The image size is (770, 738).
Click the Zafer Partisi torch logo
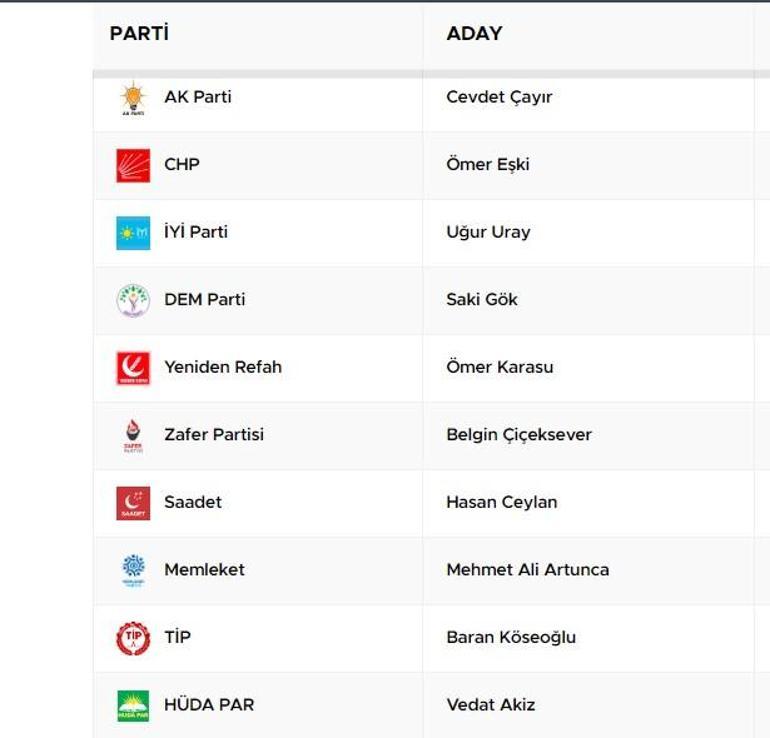133,436
